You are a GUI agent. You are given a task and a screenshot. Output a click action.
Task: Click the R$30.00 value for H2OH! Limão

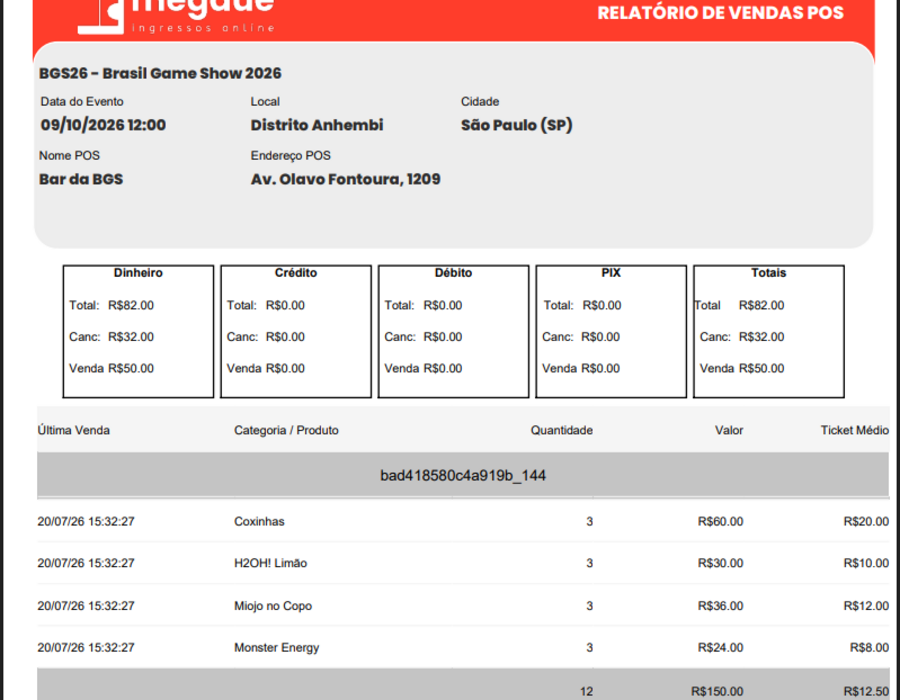click(720, 563)
